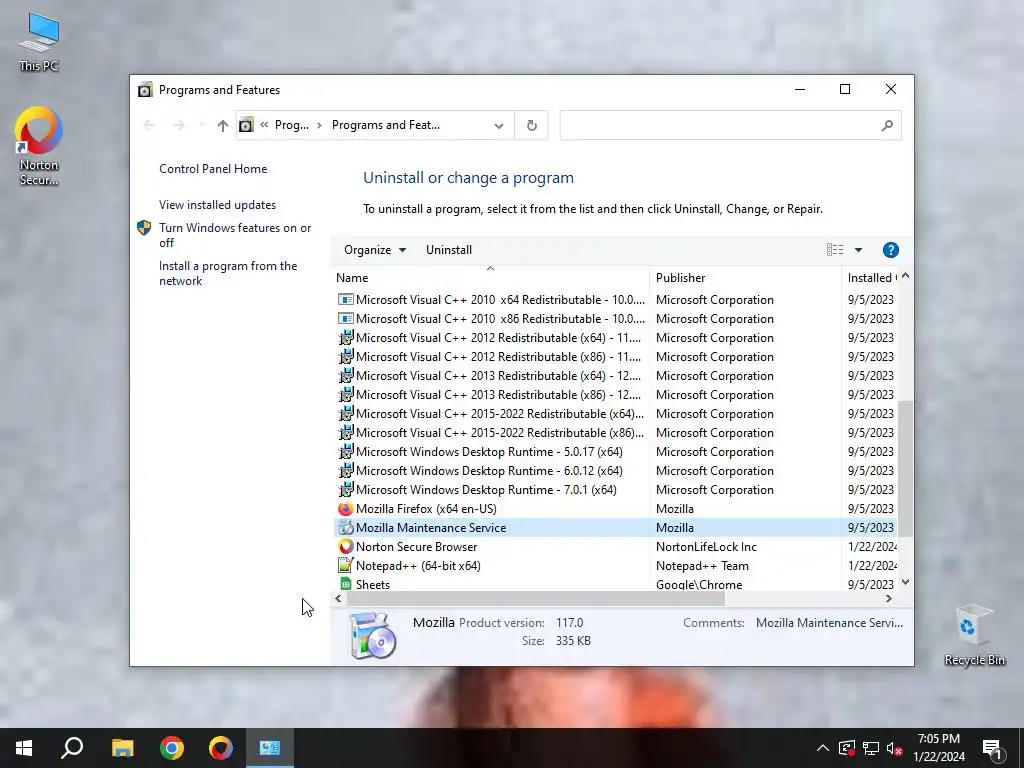
Task: Click the Notepad++ row icon
Action: (x=345, y=566)
